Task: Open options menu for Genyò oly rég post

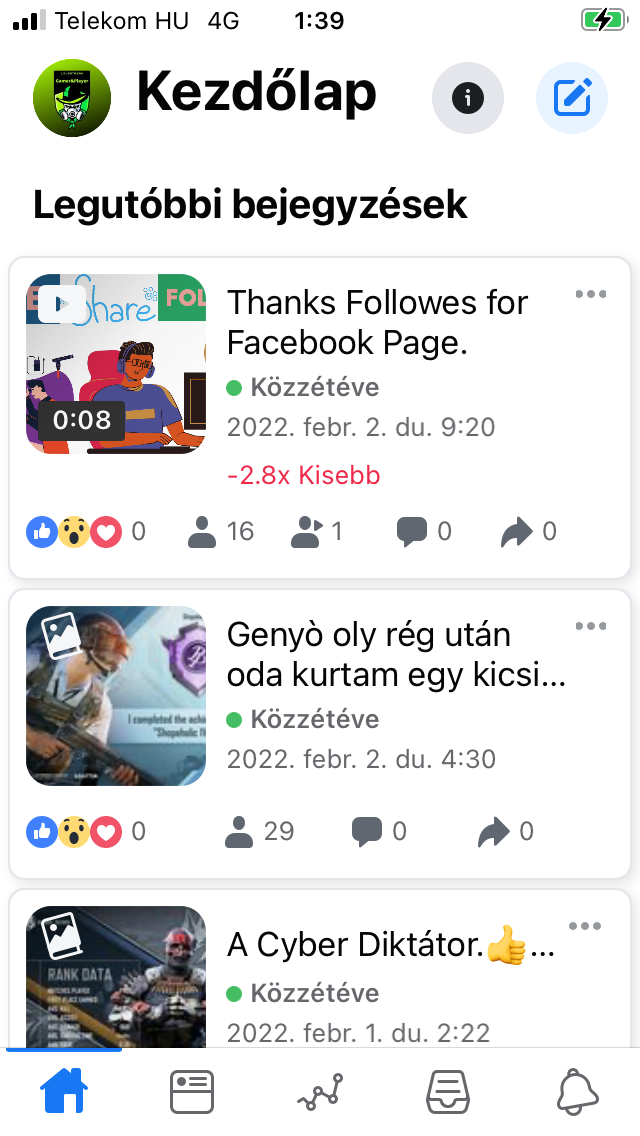Action: point(591,626)
